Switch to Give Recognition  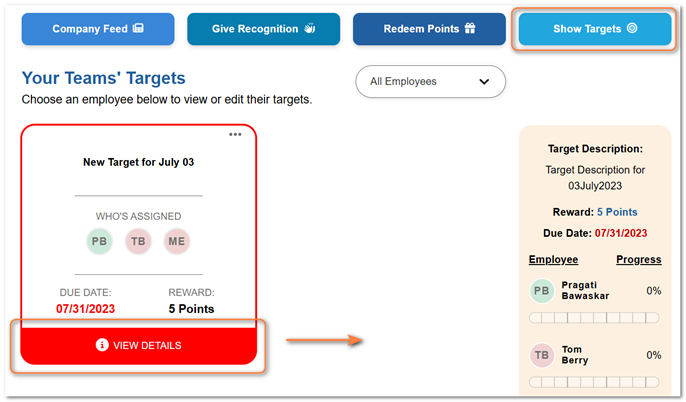[x=263, y=29]
